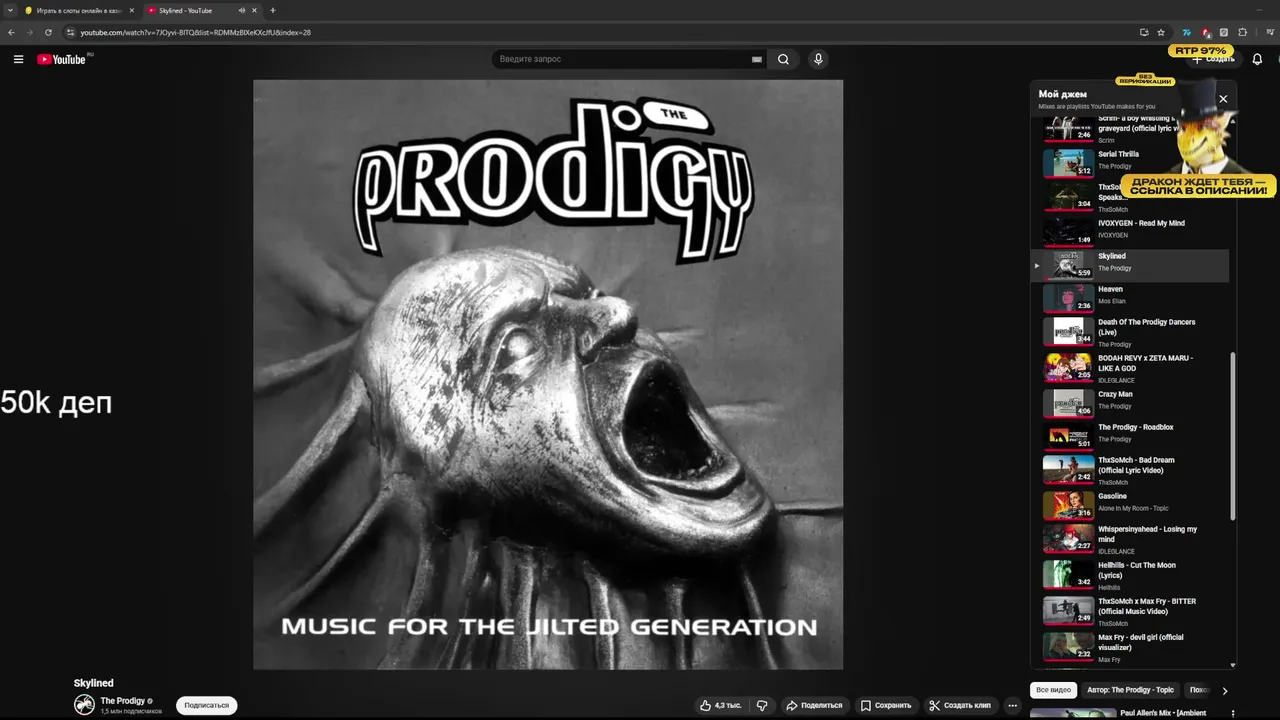Play 'Hellhills - Cut The Moon (Lyrics)'
Screen dimensions: 1280x720
(1130, 576)
